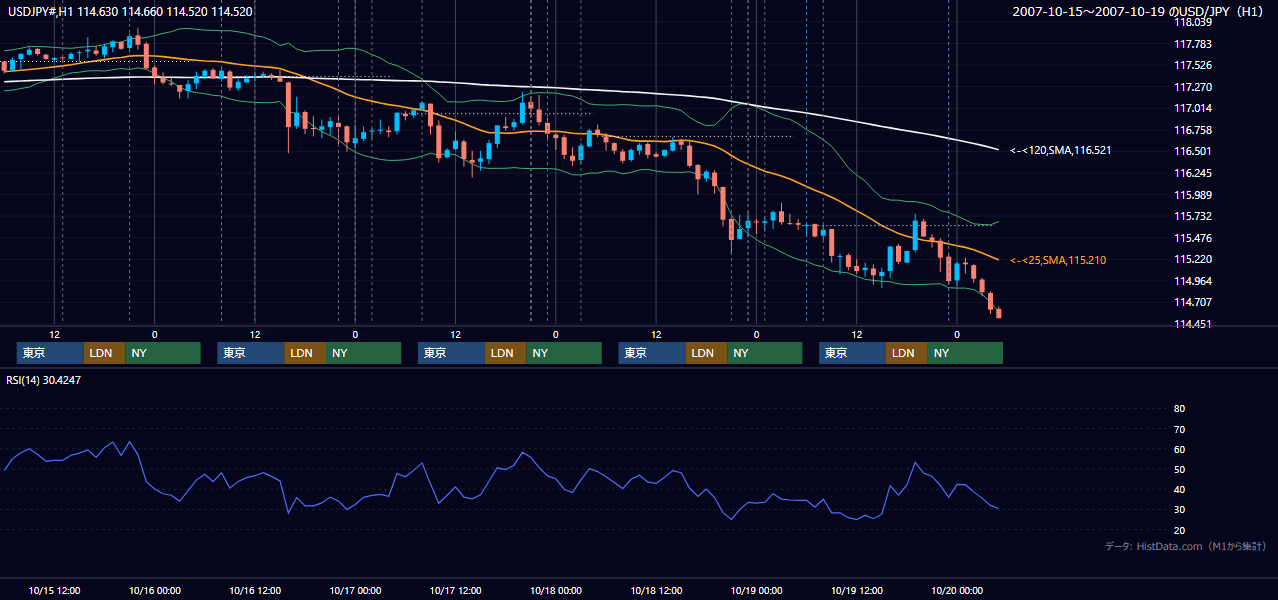The image size is (1278, 600).
Task: Select the 115.732 price level label
Action: click(1192, 216)
